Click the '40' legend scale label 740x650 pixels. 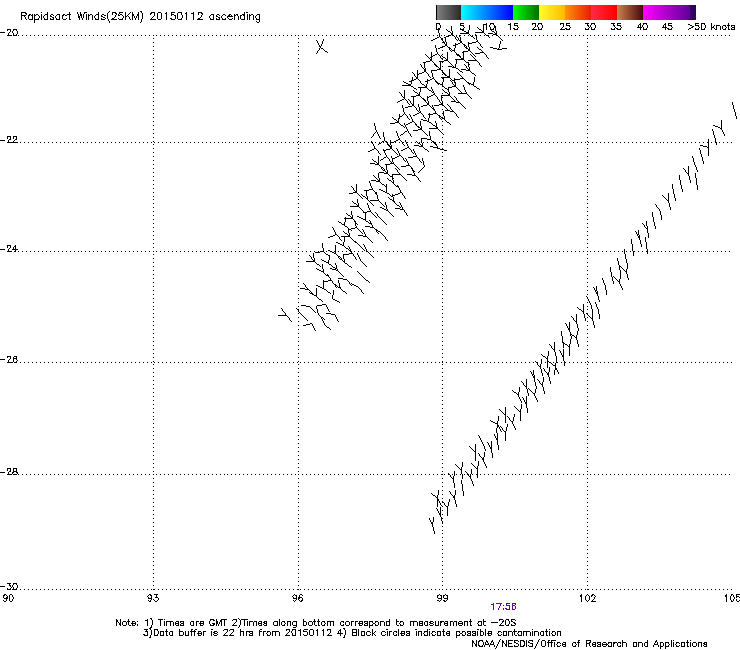coord(642,27)
